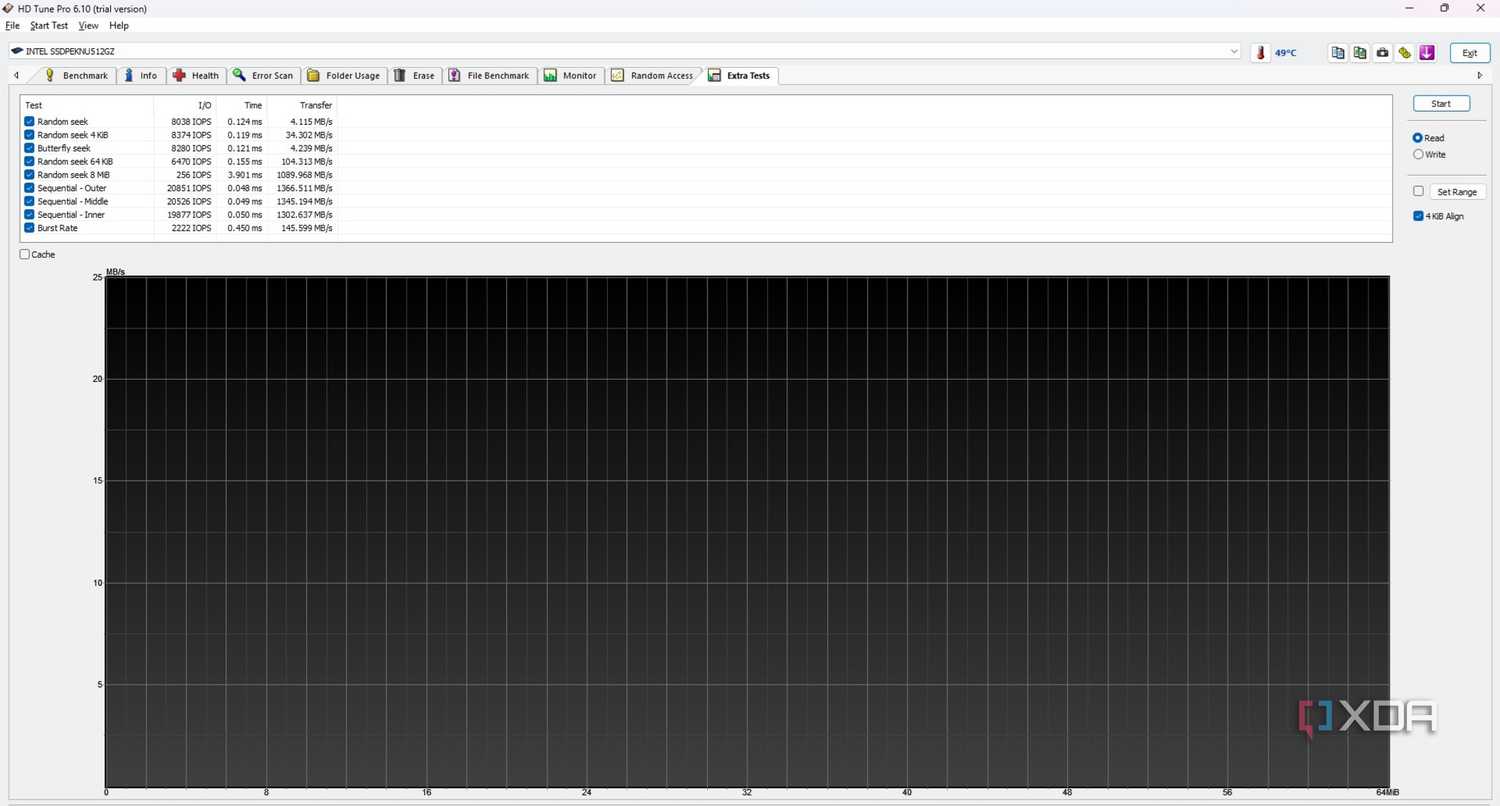Select the Extra Tests tab
The height and width of the screenshot is (806, 1500).
click(740, 75)
